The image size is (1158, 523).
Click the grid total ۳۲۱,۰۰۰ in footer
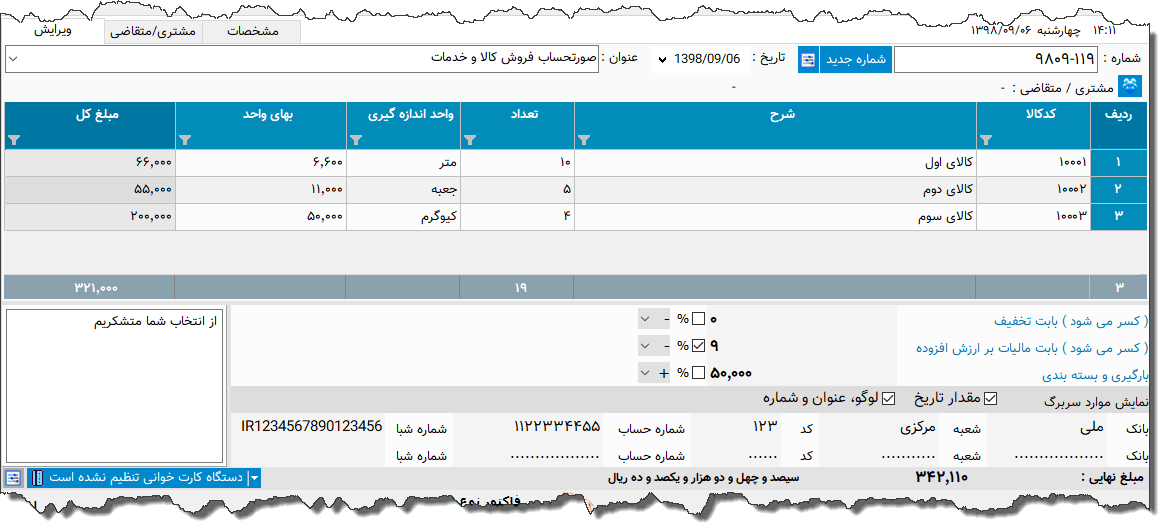point(95,287)
